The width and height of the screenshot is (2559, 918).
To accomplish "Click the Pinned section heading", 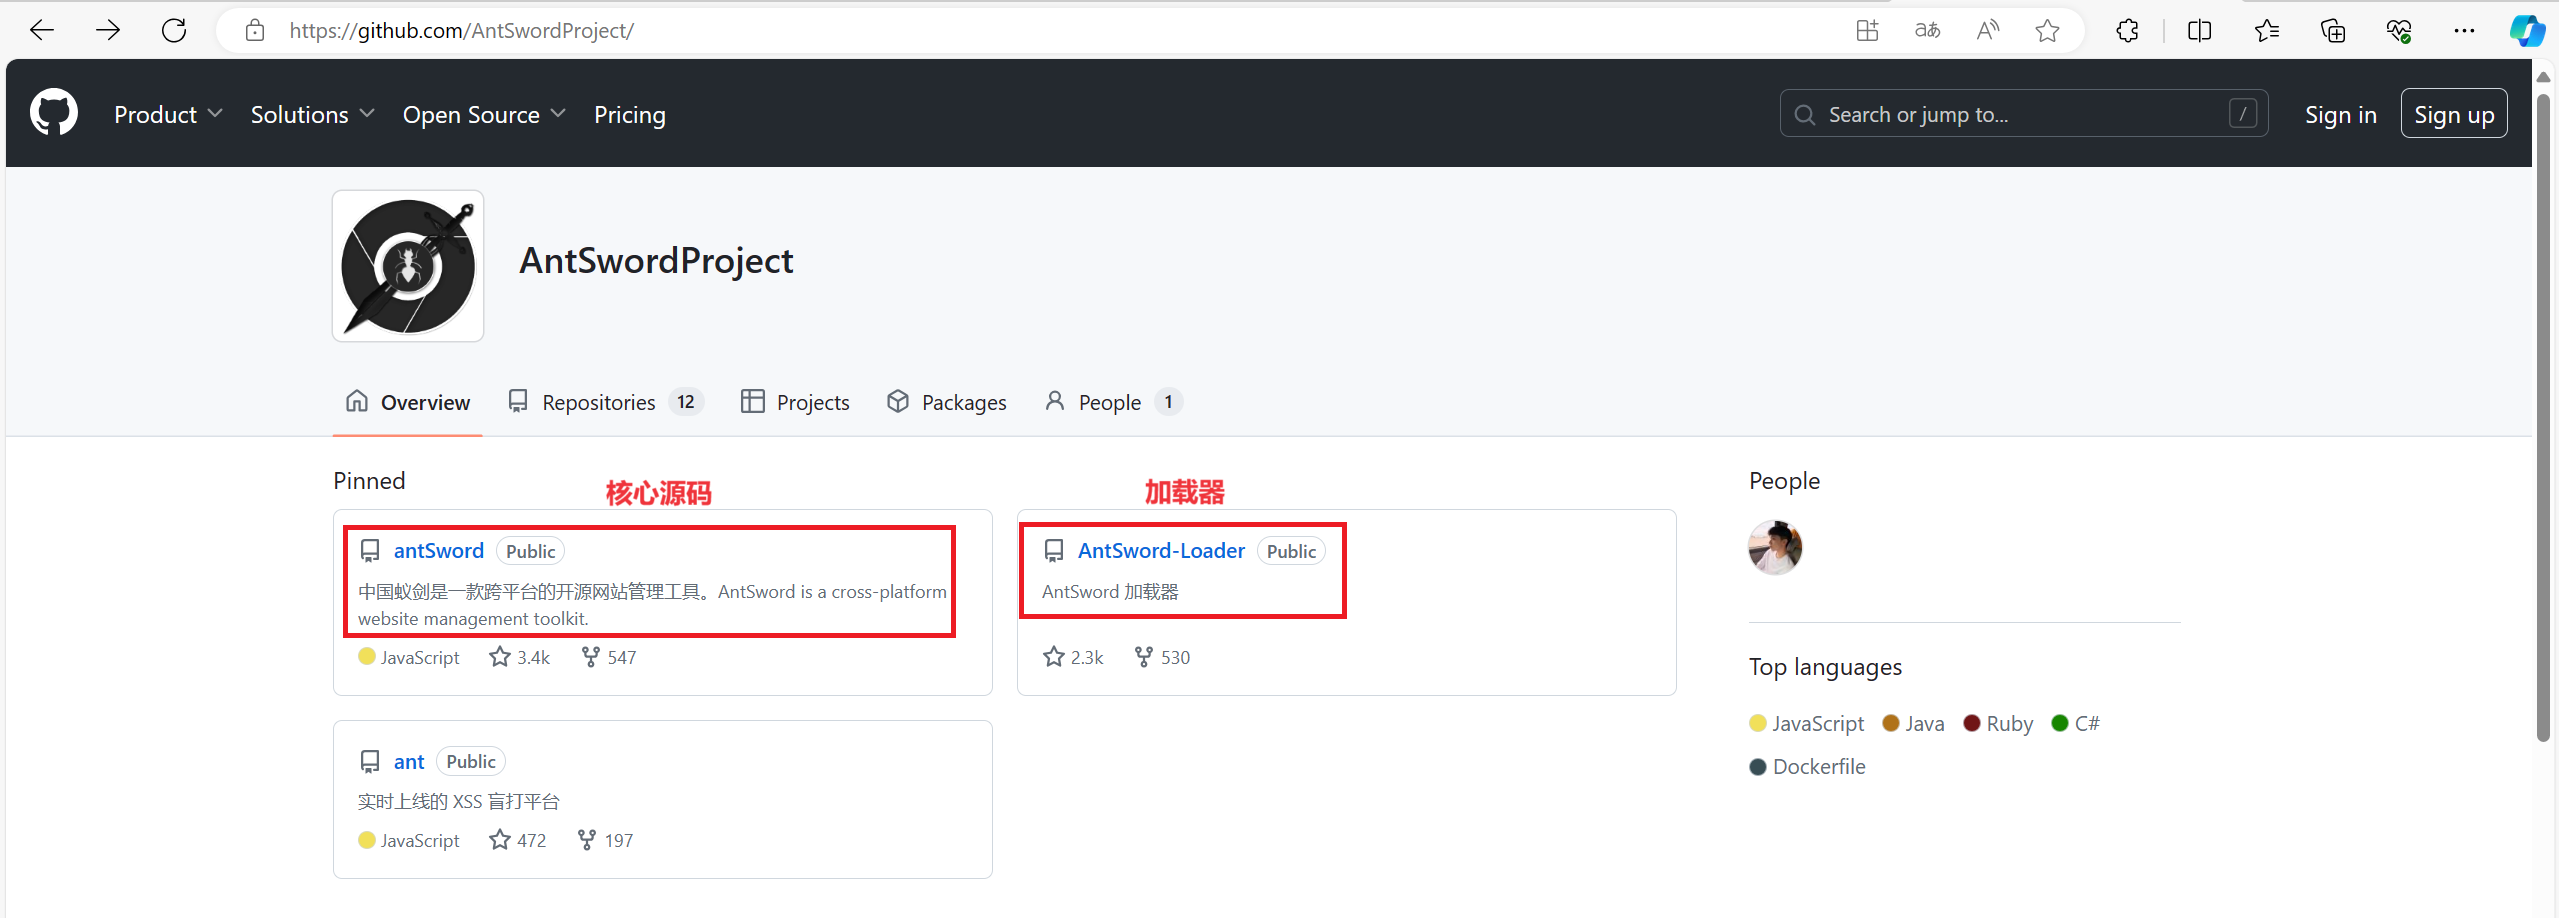I will tap(369, 481).
